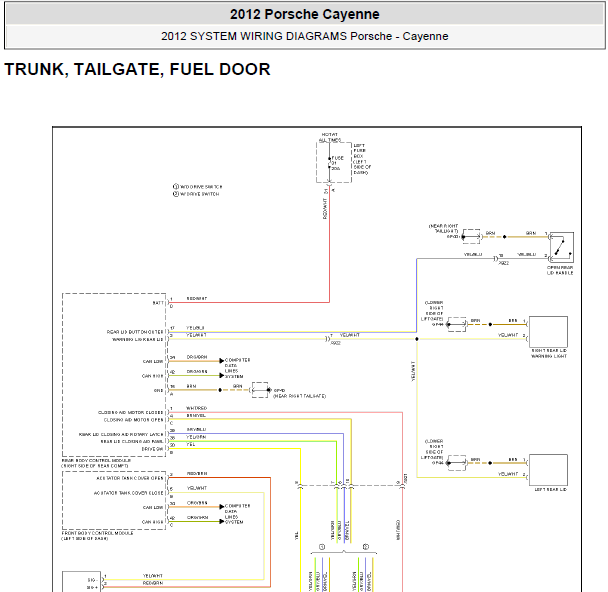The width and height of the screenshot is (608, 592).
Task: Click the 'HOT AT ALL TIMES' label
Action: (x=330, y=137)
